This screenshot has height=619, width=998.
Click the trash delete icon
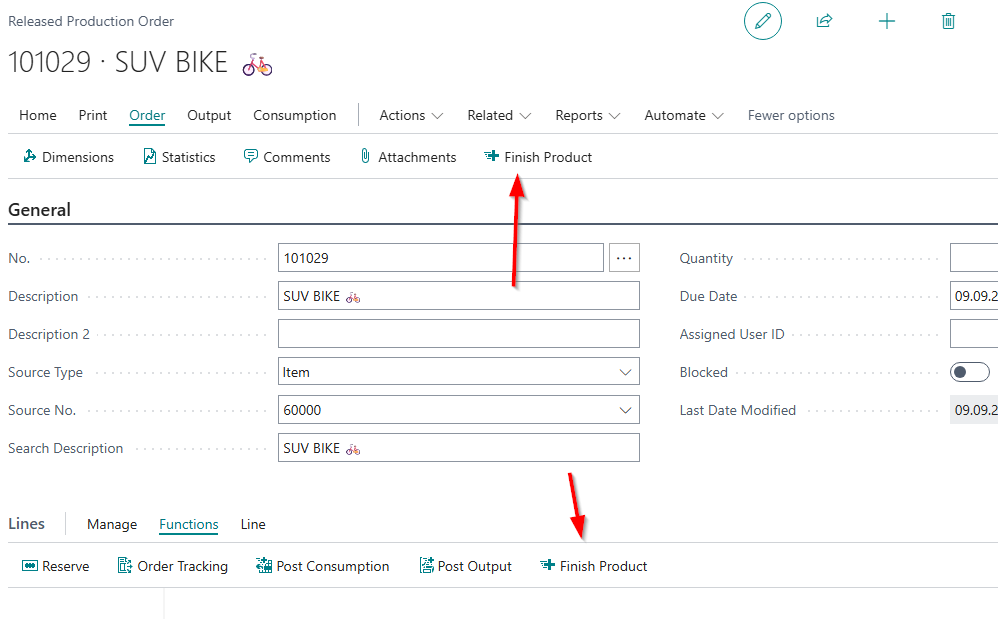tap(948, 21)
